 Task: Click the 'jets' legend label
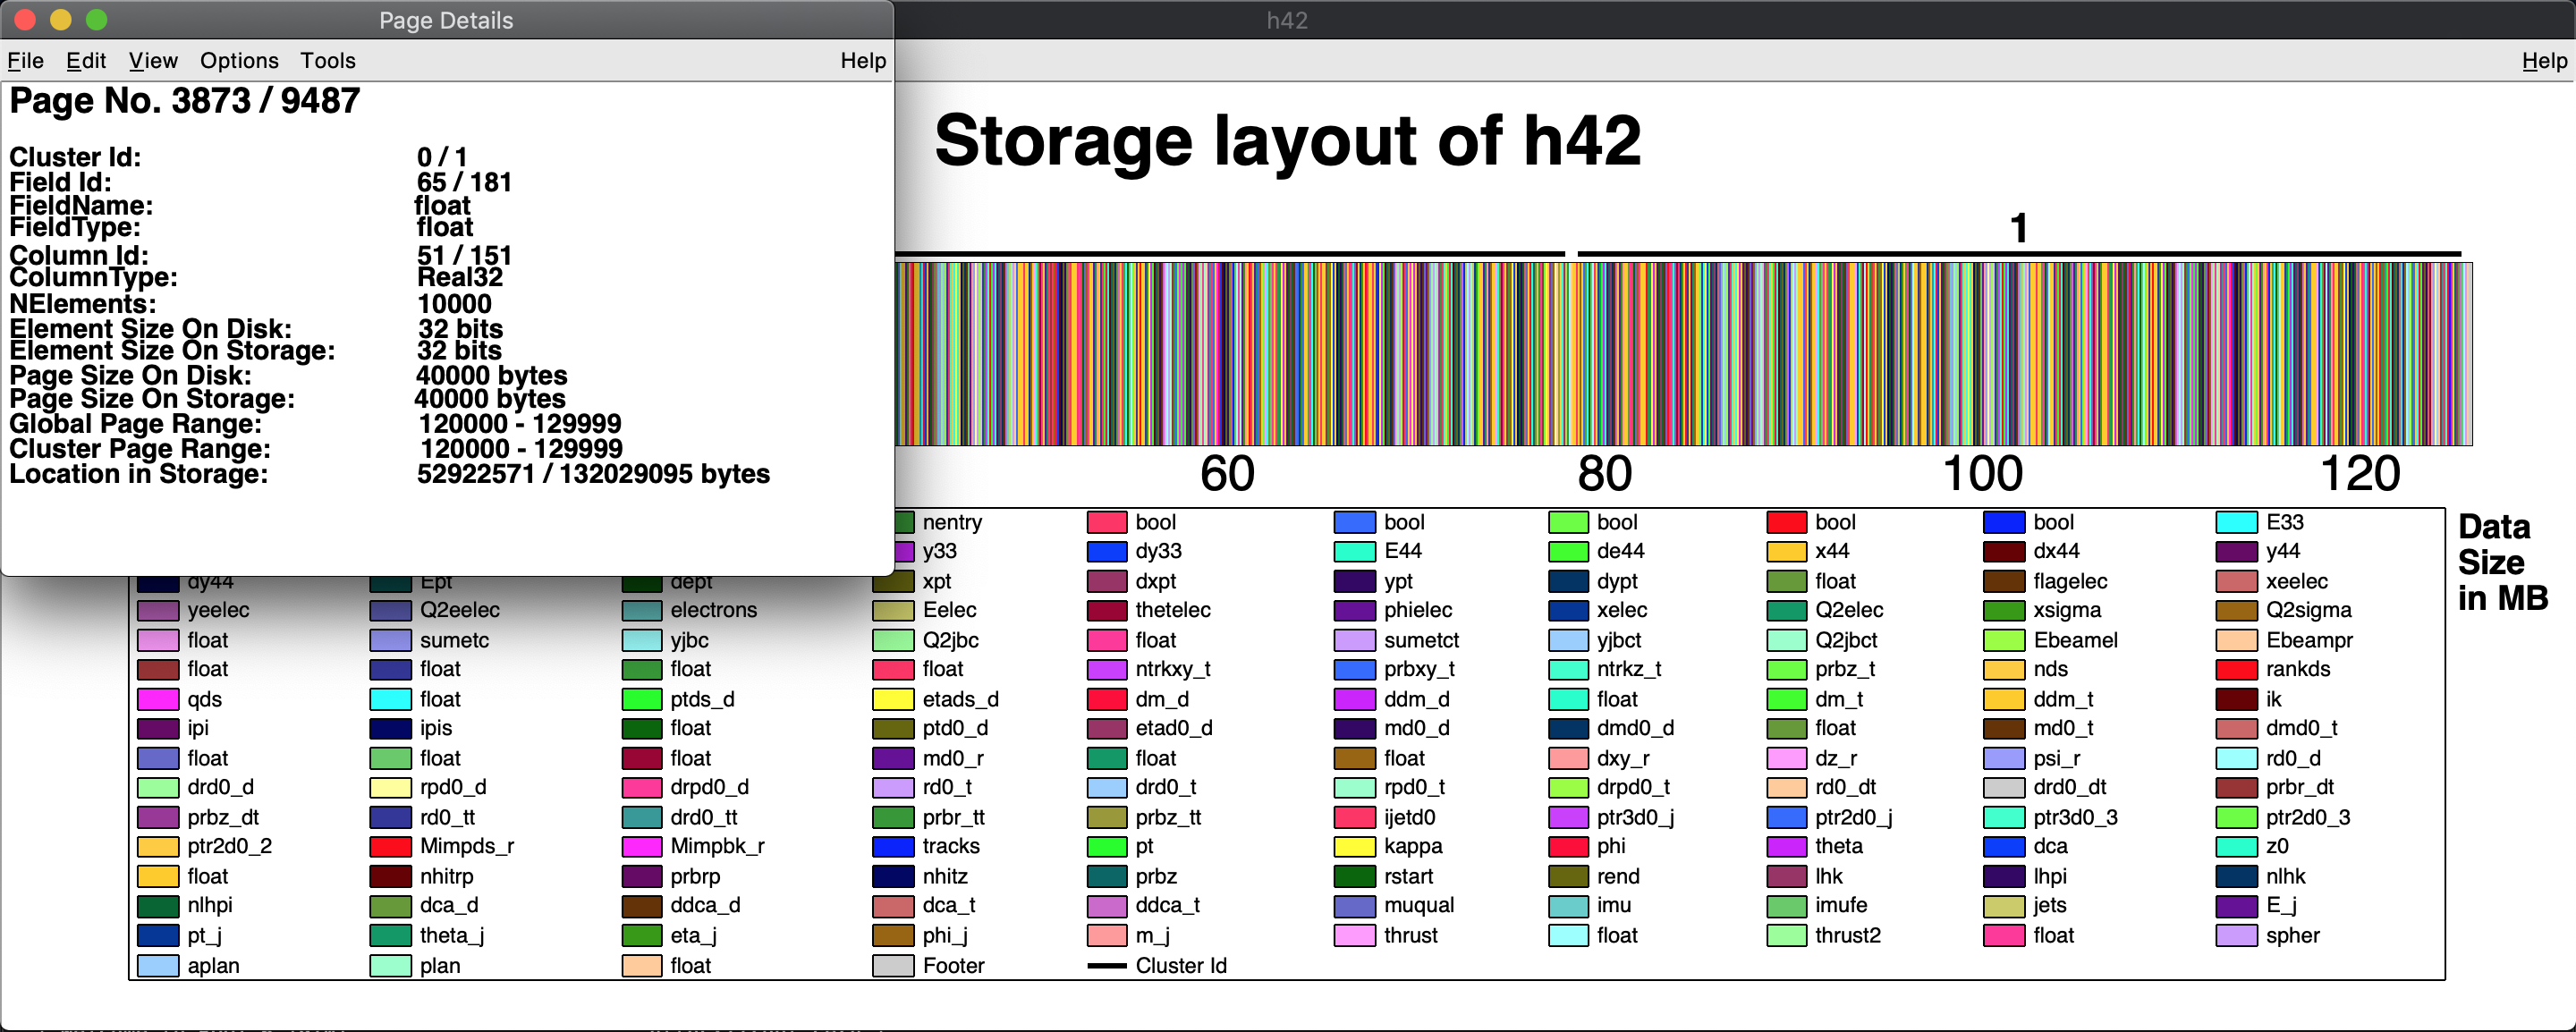click(x=2050, y=905)
